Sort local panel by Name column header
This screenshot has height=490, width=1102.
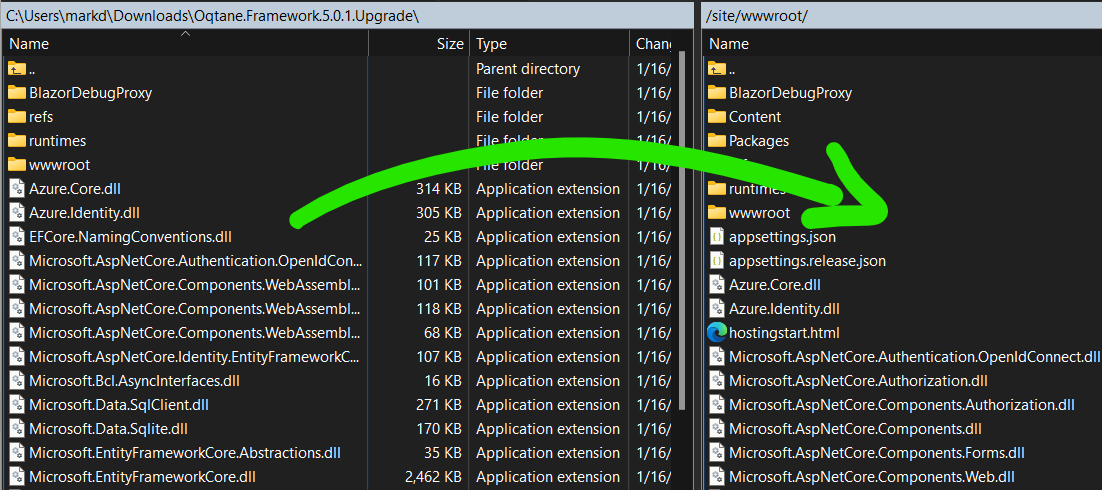pos(186,44)
